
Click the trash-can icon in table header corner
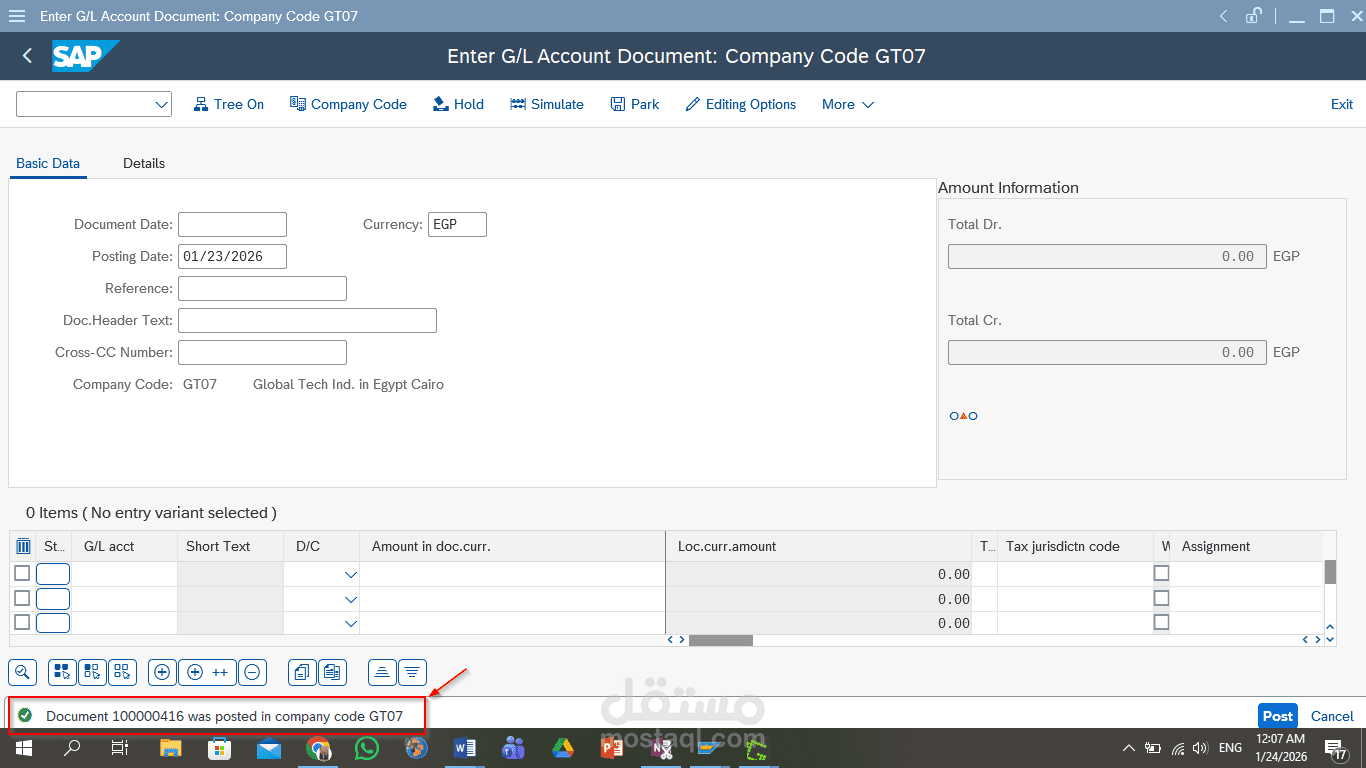tap(23, 546)
